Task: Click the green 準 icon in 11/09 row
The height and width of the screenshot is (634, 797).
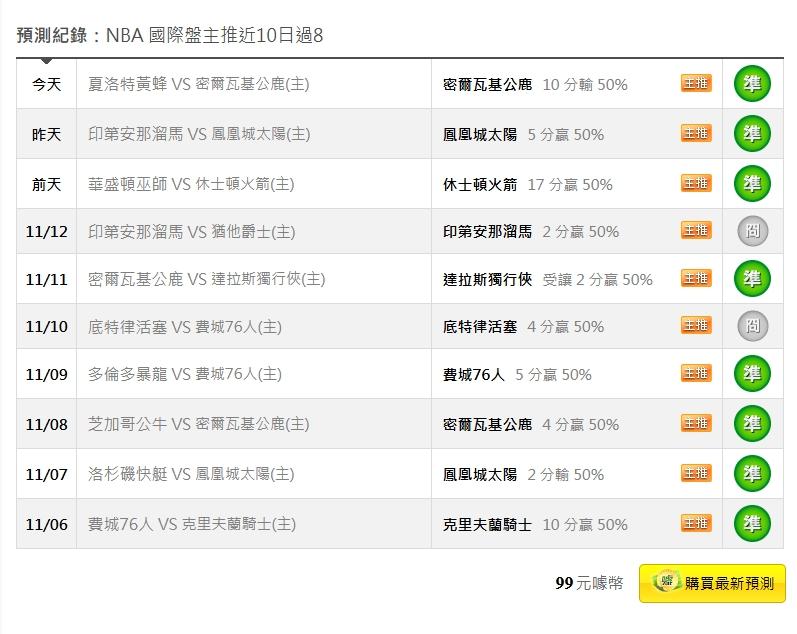Action: coord(752,374)
